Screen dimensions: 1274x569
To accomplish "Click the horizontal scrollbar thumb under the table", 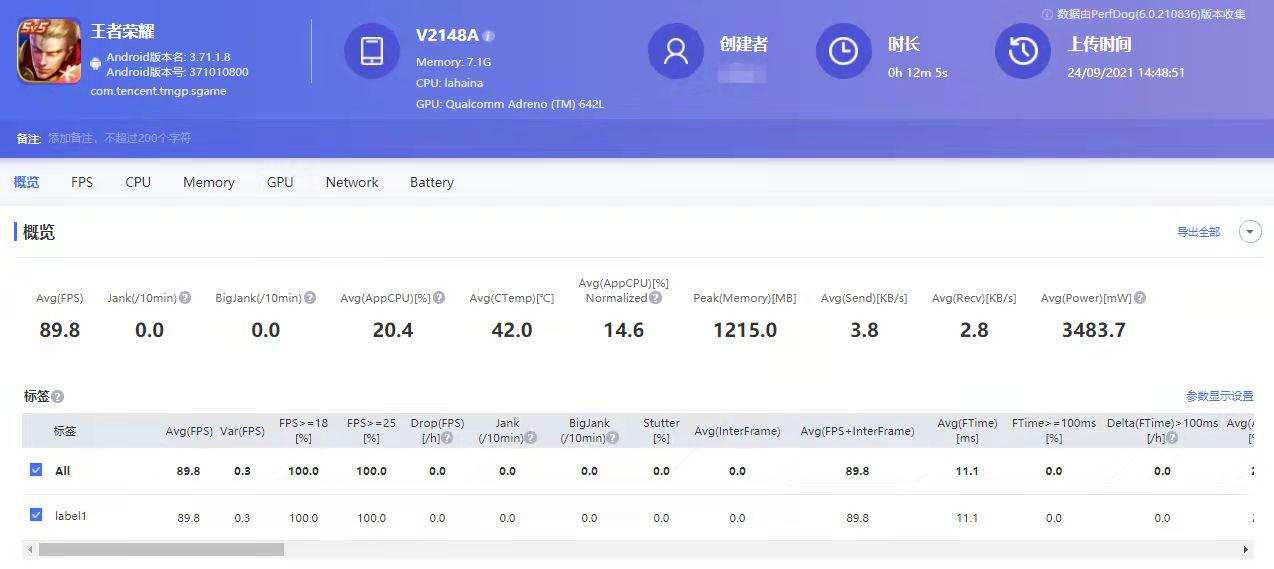I will (x=162, y=549).
